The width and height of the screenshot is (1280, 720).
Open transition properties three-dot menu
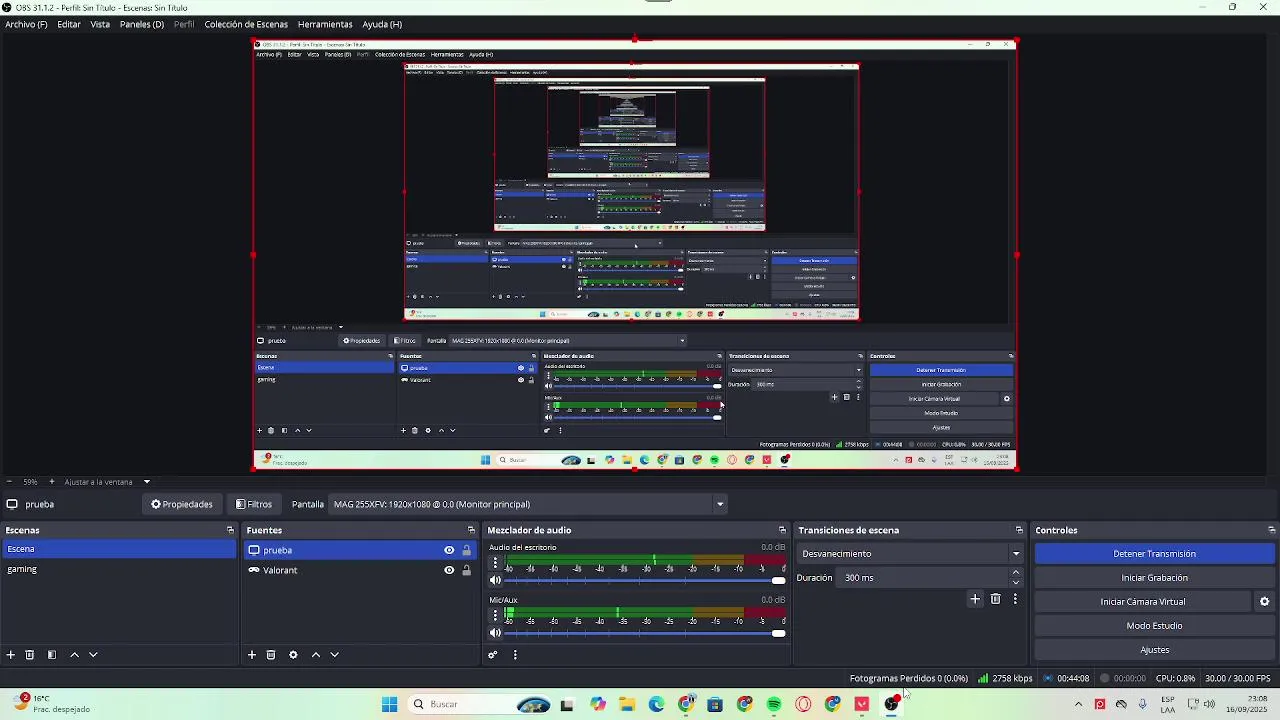1015,599
